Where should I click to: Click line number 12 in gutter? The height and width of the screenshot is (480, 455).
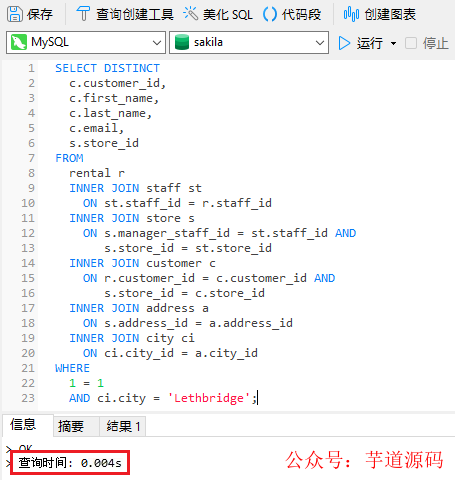(28, 233)
